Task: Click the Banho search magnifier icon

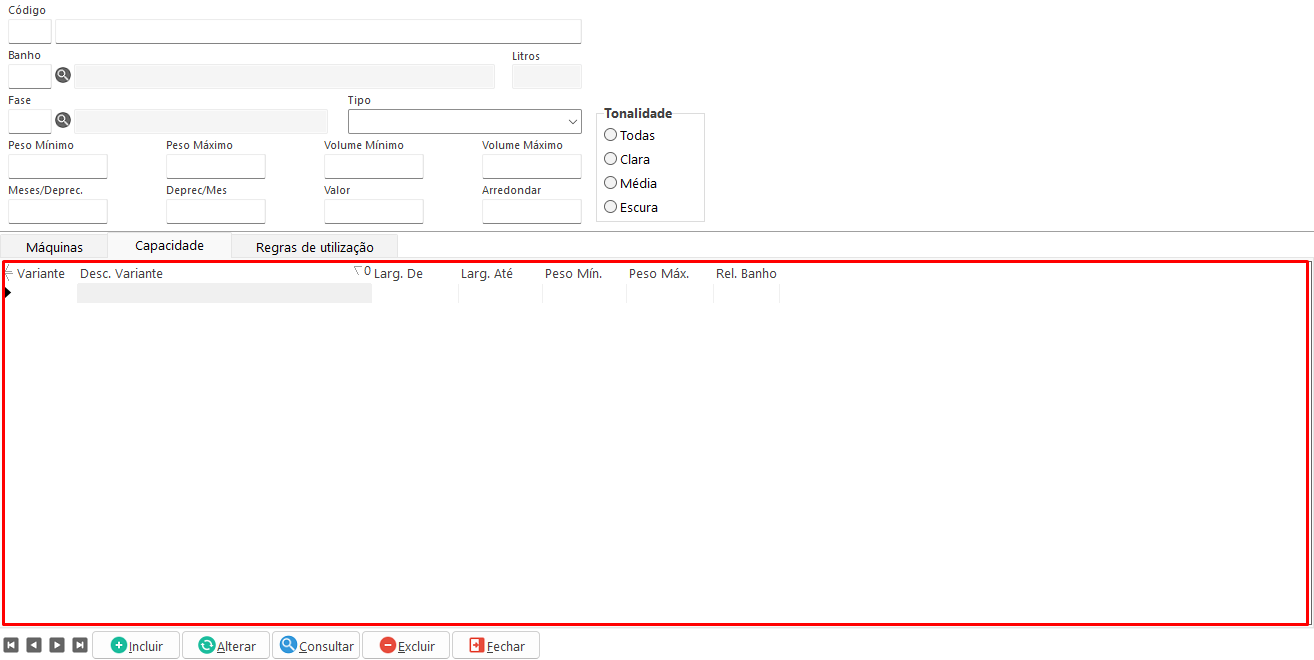Action: [x=63, y=76]
